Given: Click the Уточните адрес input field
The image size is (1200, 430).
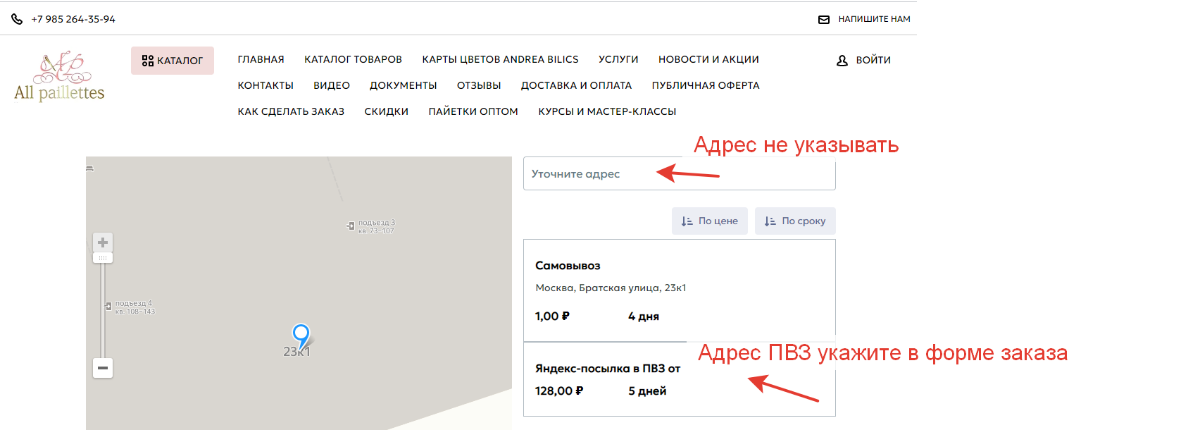Looking at the screenshot, I should coord(679,174).
